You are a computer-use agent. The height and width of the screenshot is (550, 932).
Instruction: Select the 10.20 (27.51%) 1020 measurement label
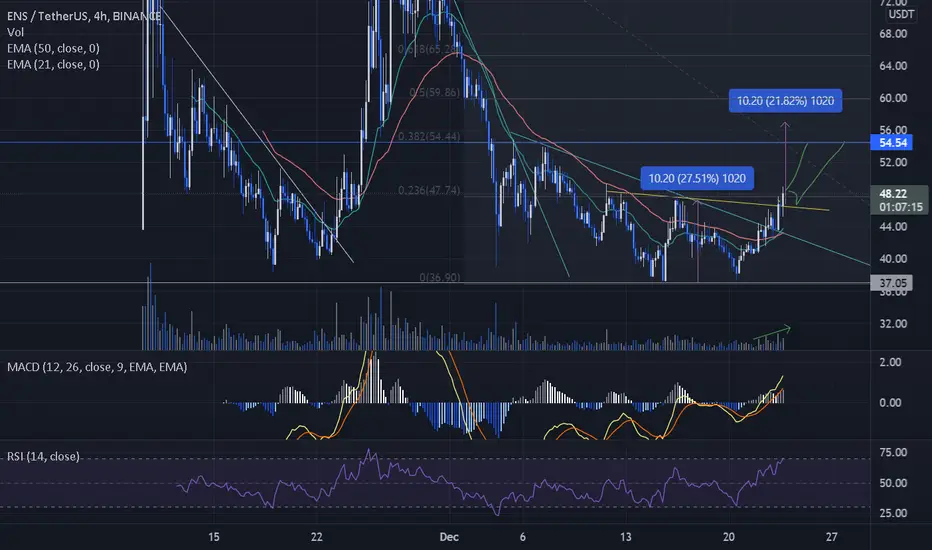pyautogui.click(x=697, y=178)
